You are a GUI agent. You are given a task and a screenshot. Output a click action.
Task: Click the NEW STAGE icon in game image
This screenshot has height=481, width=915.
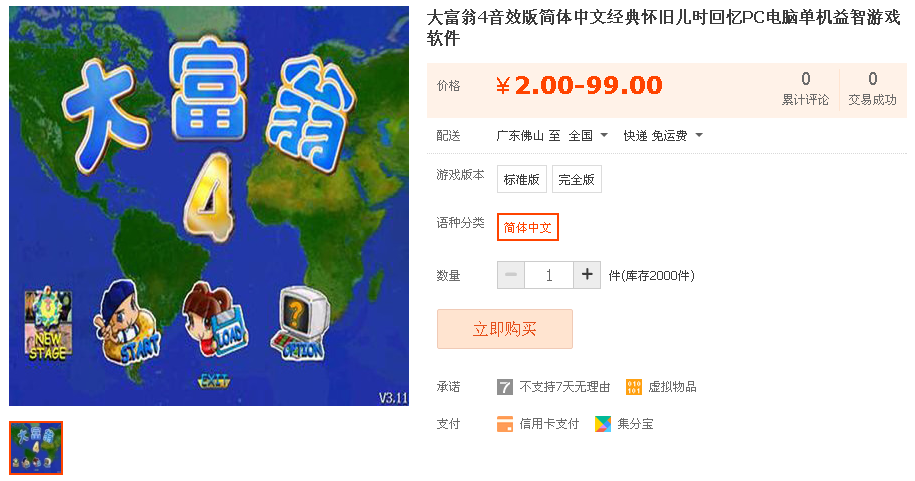click(x=48, y=324)
